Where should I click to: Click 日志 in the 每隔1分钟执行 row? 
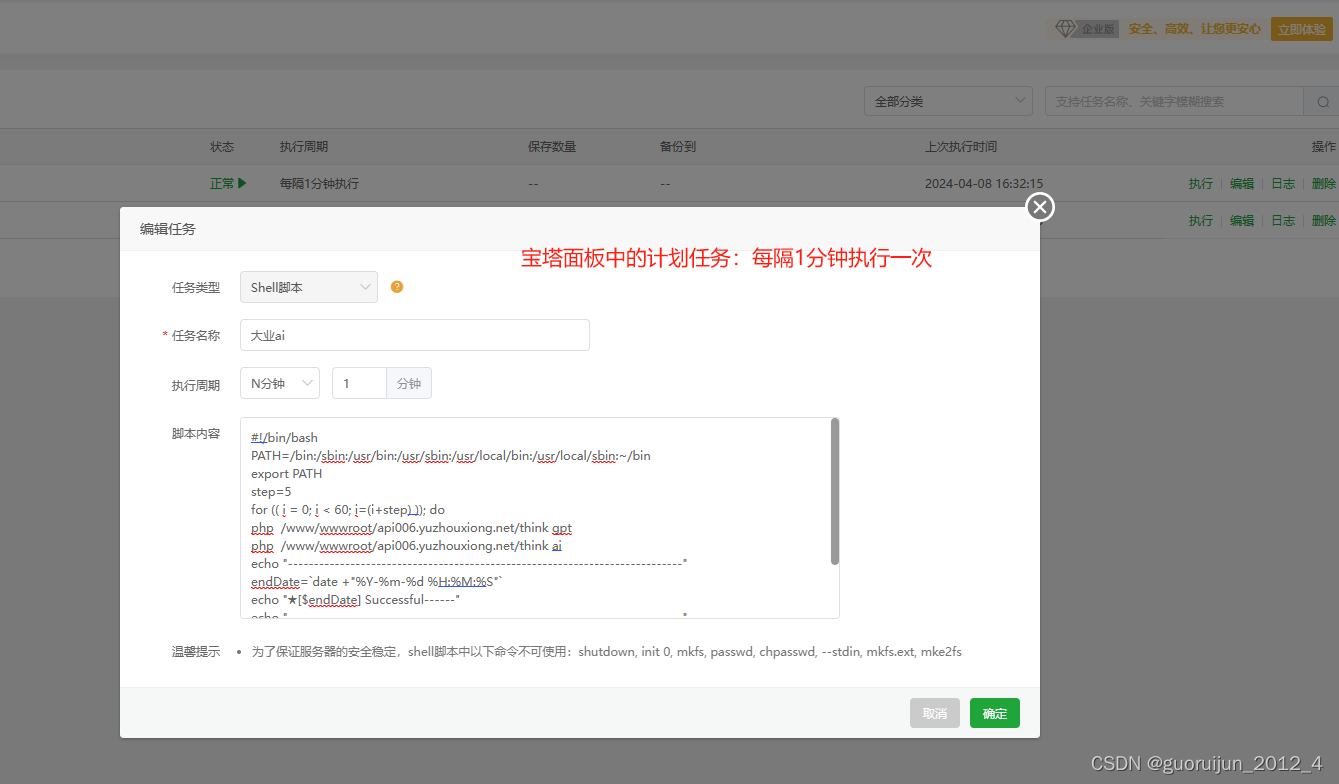click(x=1283, y=184)
